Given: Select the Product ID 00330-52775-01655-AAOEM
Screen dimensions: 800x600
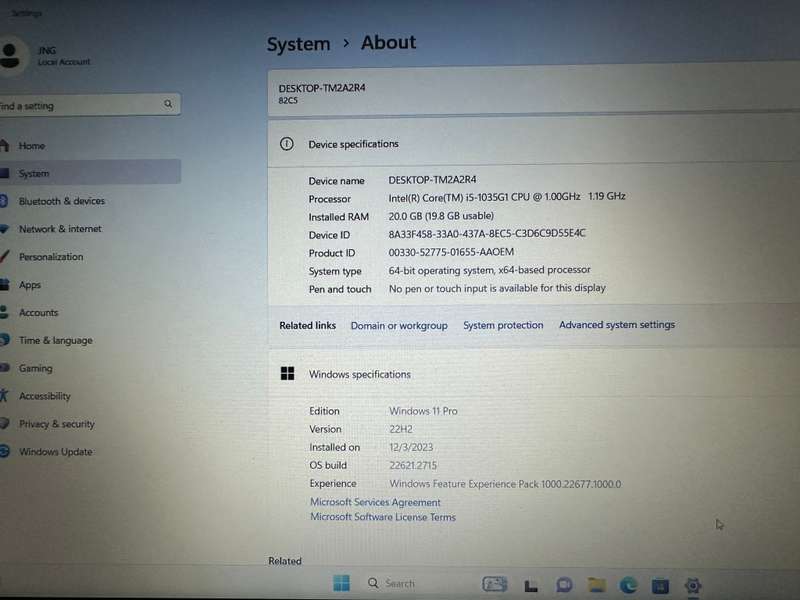Looking at the screenshot, I should (x=451, y=252).
